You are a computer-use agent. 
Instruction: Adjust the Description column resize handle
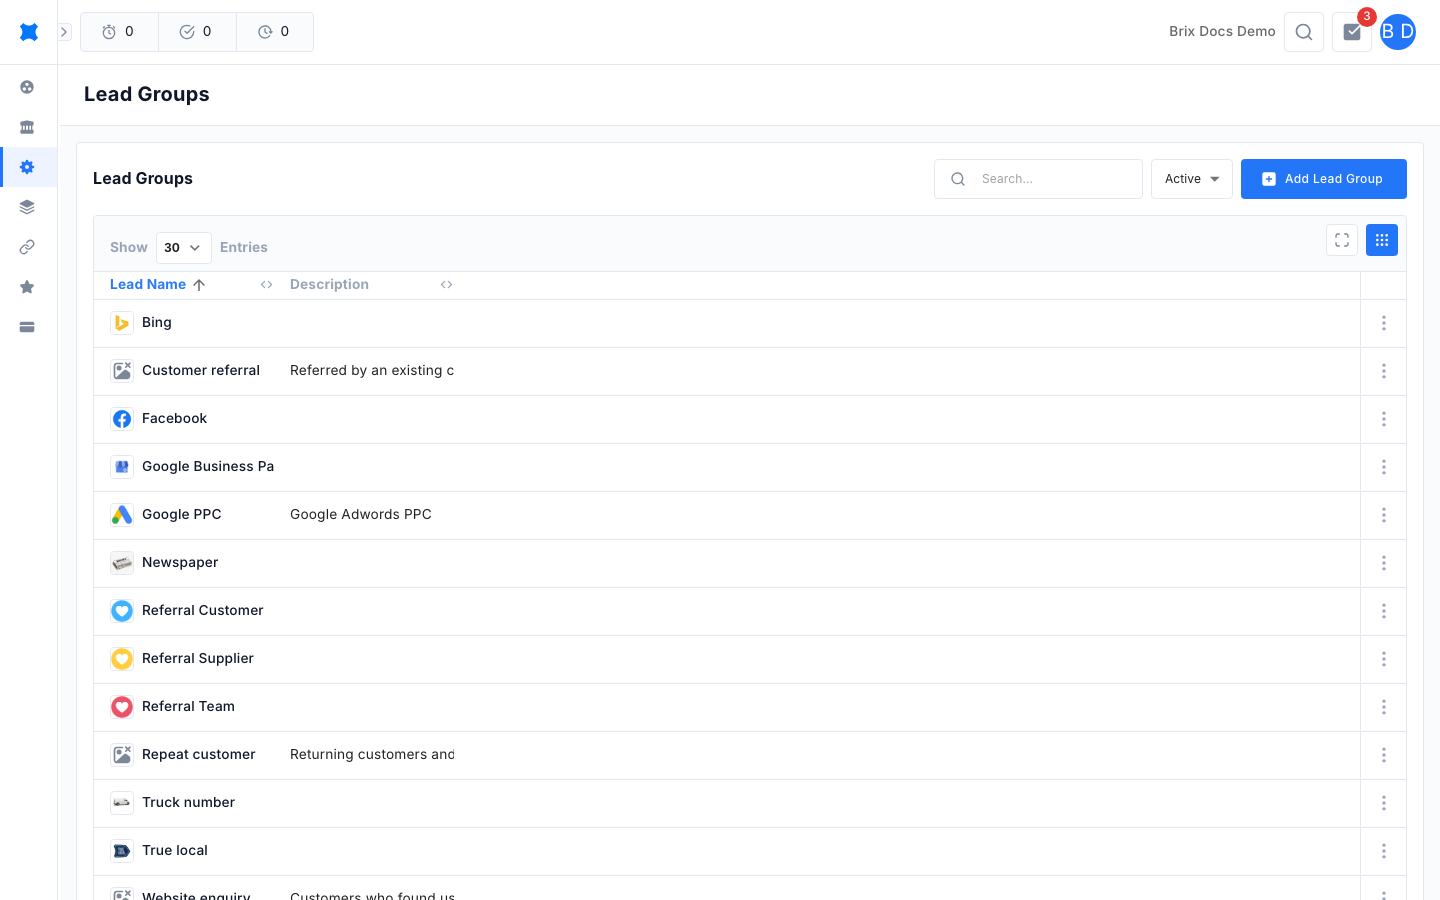click(447, 285)
